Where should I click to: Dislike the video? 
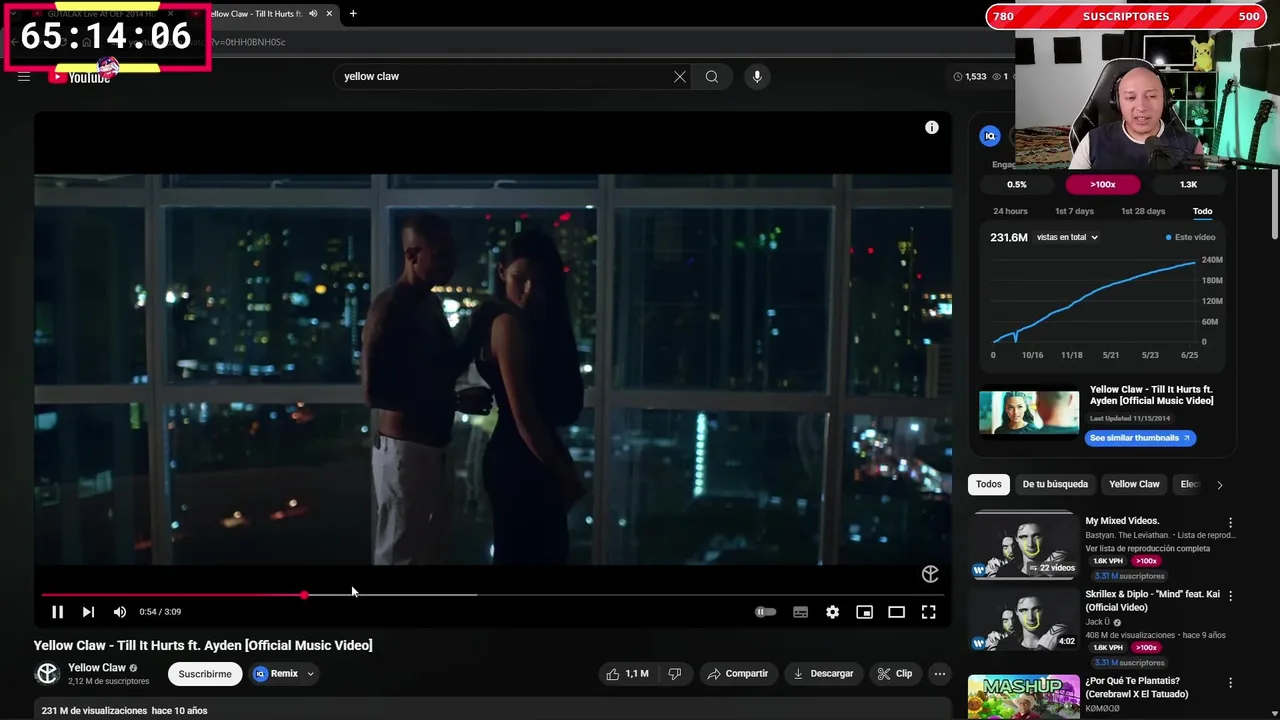click(x=674, y=674)
